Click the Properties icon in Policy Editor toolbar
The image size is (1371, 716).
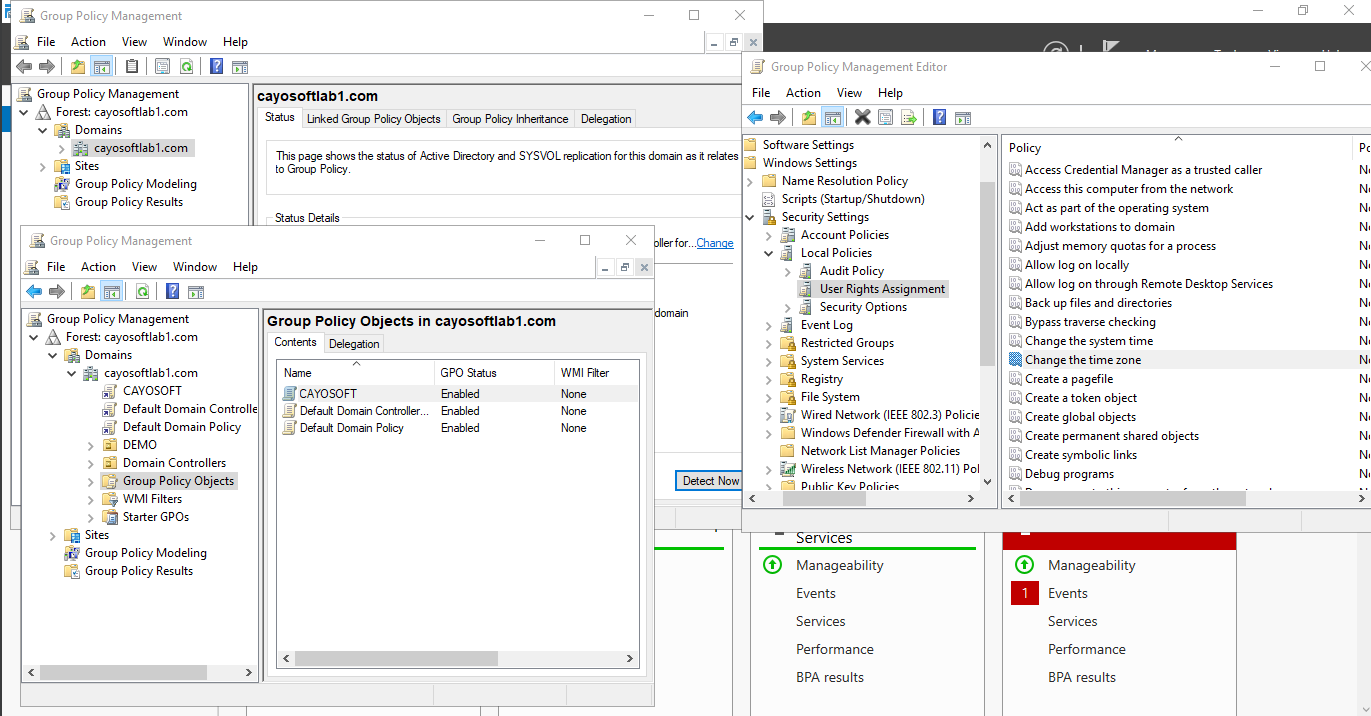tap(885, 117)
